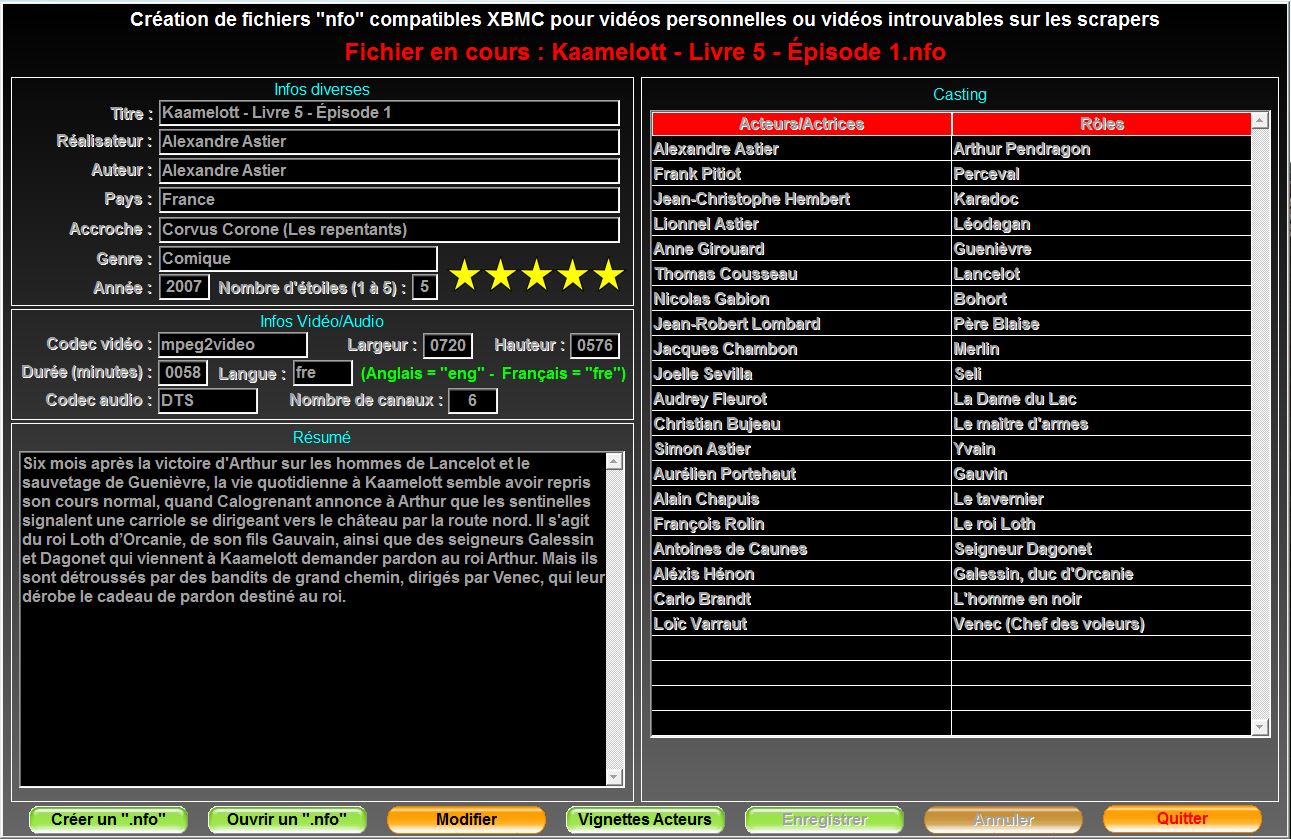Click role cell Le maître d'armes
Screen dimensions: 1291x839
point(1102,424)
